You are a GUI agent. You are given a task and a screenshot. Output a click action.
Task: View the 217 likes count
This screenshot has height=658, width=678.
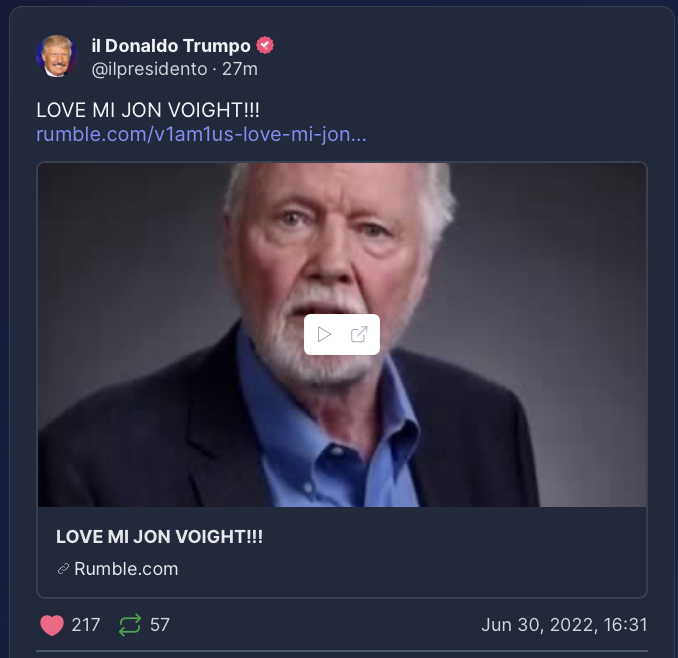click(x=86, y=625)
